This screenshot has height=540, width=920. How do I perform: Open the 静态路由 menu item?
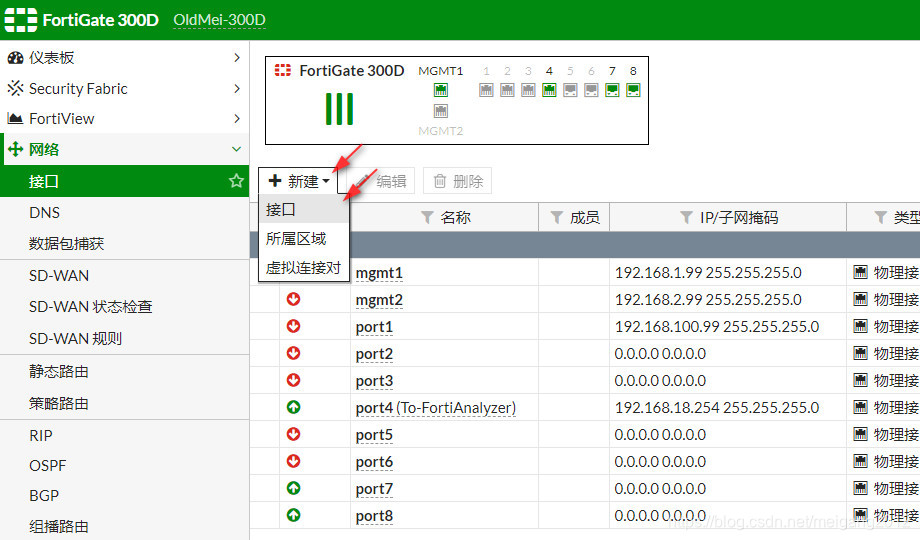point(124,371)
